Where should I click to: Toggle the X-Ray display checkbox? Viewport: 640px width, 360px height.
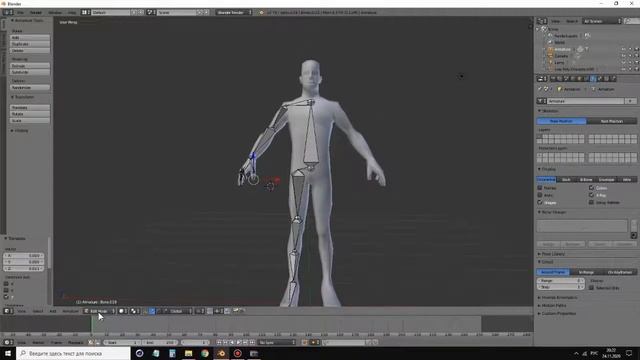pyautogui.click(x=591, y=195)
